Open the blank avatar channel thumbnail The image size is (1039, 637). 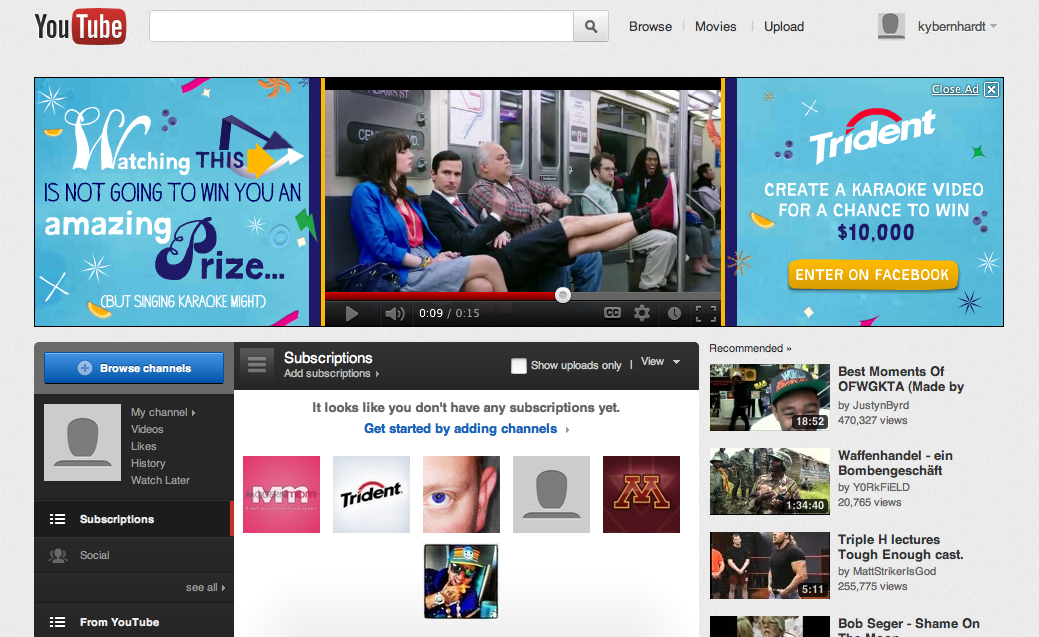tap(551, 494)
